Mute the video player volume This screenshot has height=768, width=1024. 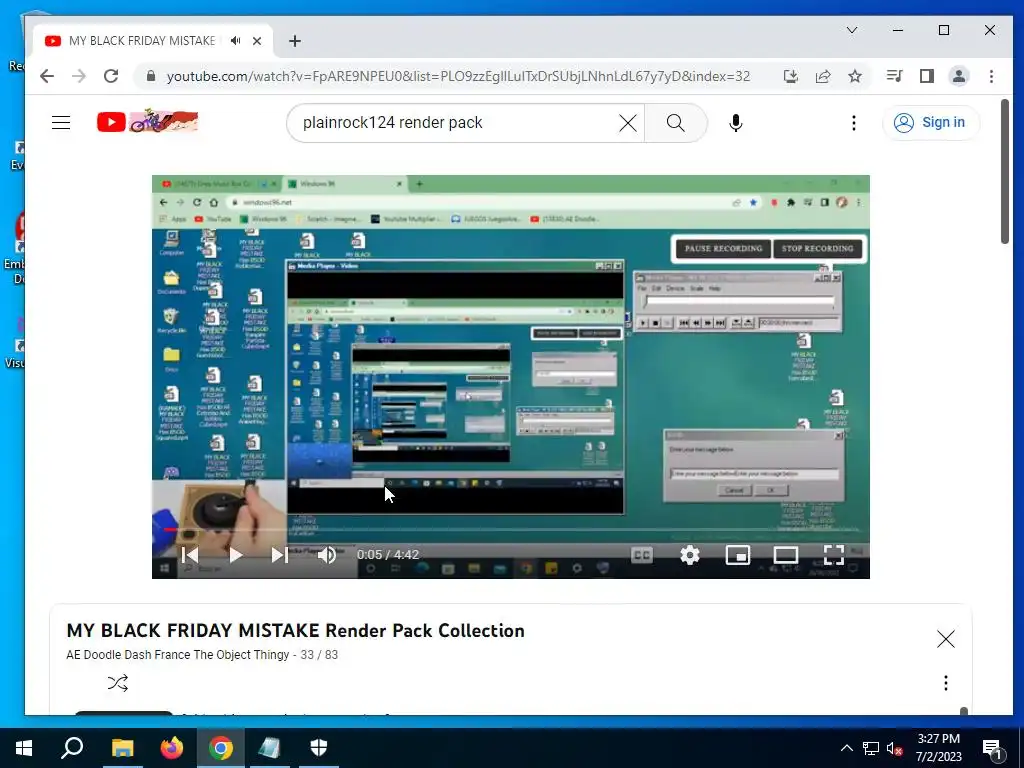click(327, 555)
